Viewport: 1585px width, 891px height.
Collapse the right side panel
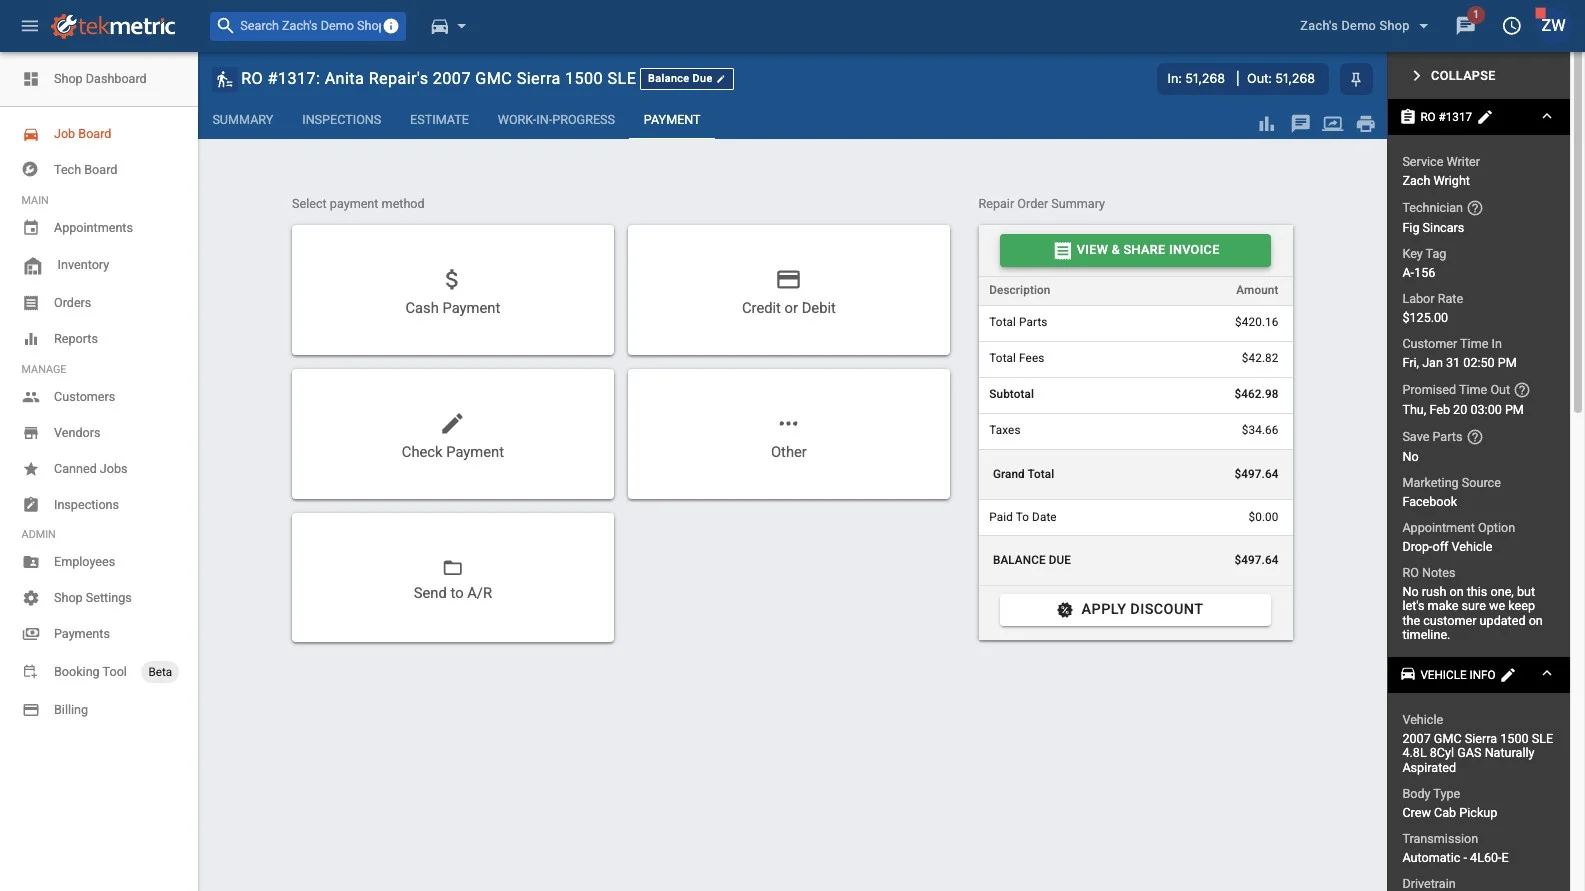[1453, 76]
